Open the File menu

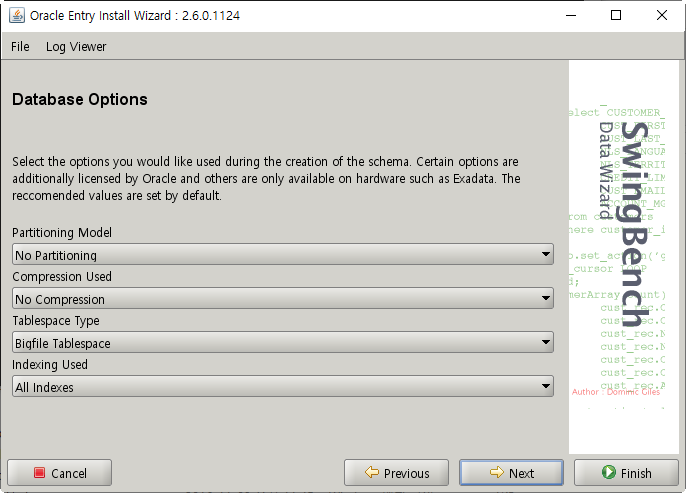pos(20,46)
